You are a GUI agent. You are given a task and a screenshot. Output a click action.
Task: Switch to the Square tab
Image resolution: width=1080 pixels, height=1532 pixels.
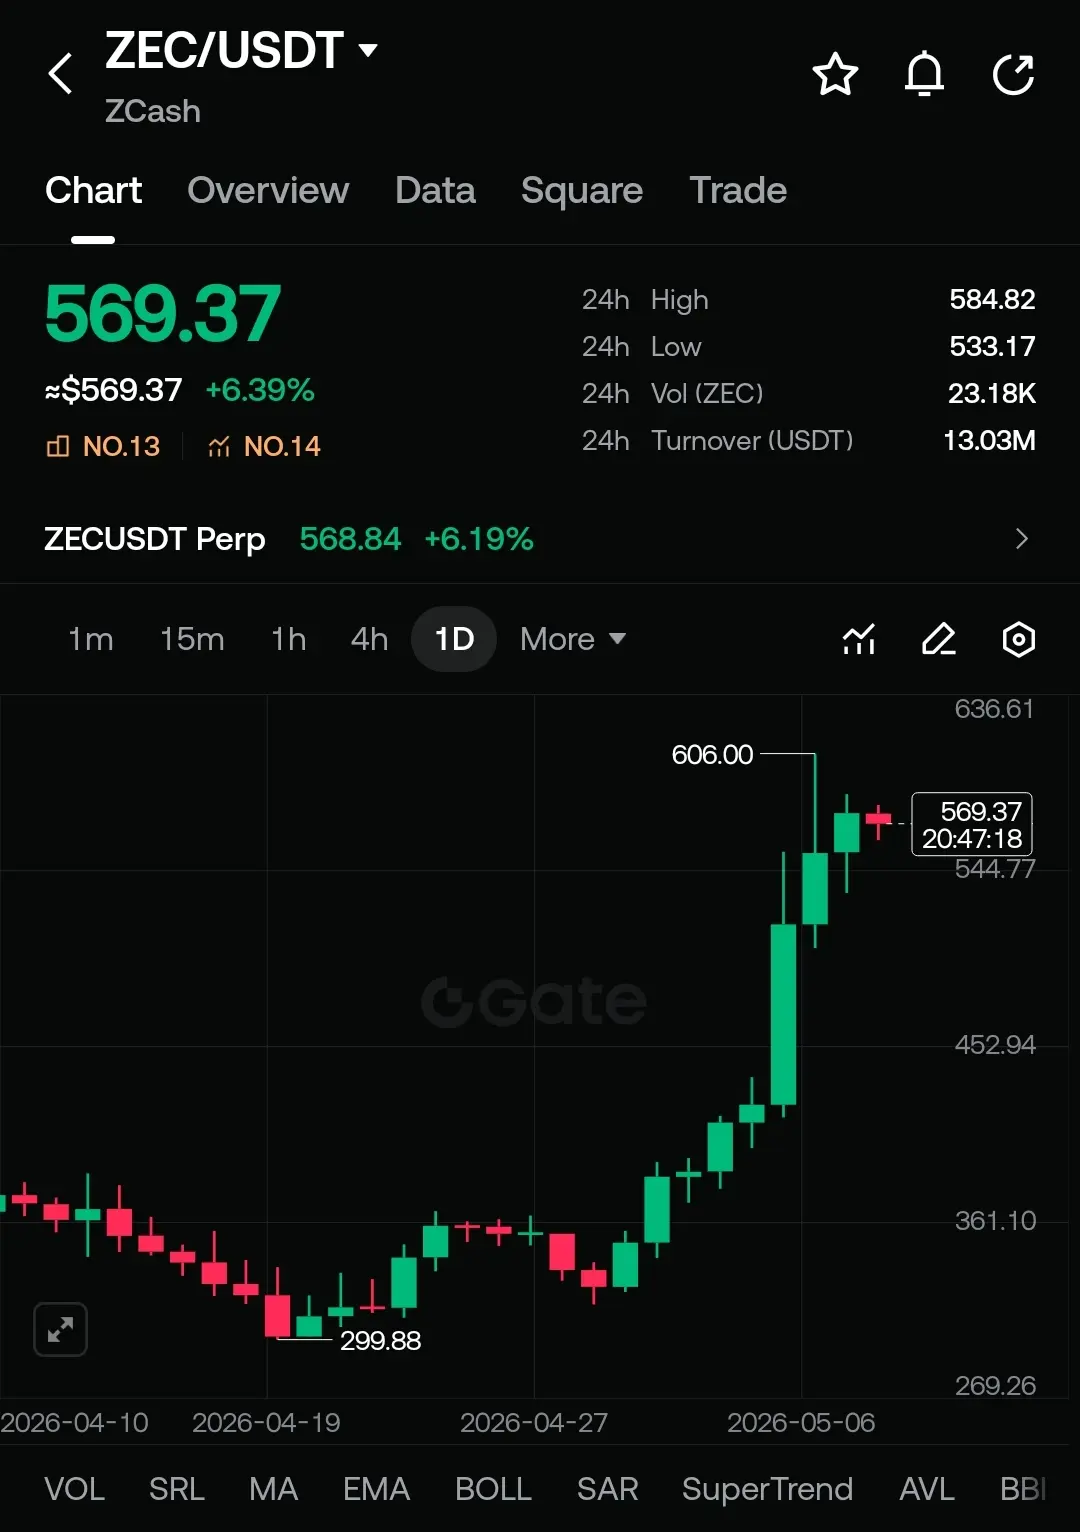point(582,190)
